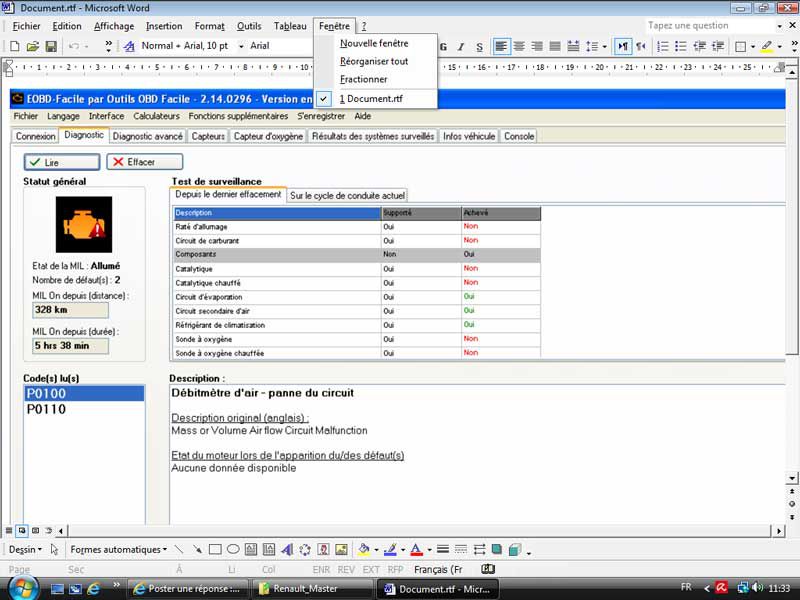Screen dimensions: 800x600
Task: Open the Formes automatiques menu
Action: pos(118,549)
